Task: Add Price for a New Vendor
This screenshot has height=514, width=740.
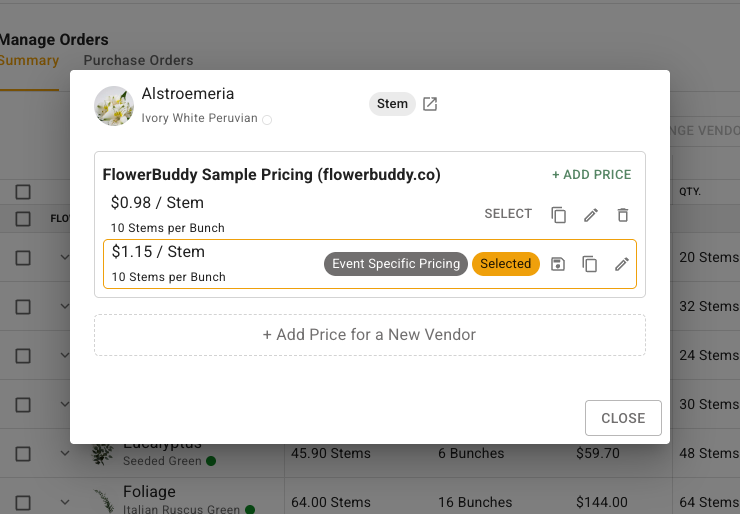Action: [370, 335]
